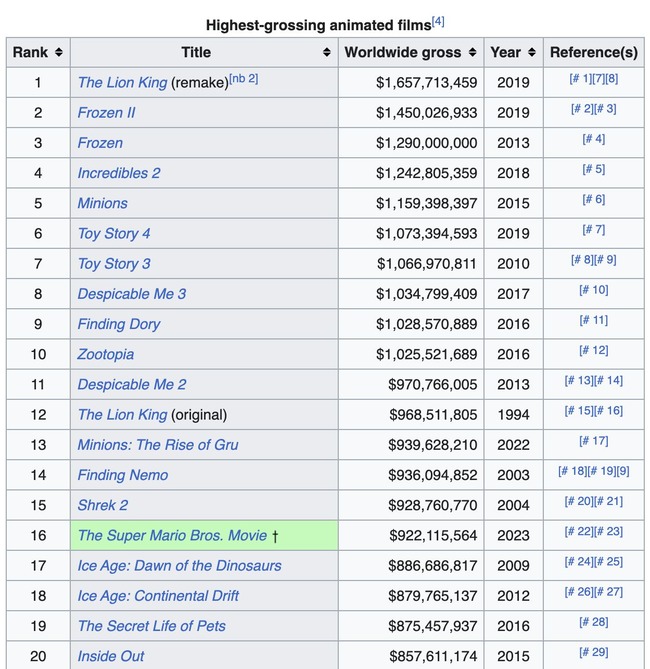Viewport: 650px width, 669px height.
Task: Open reference [# 2] for Frozen II
Action: click(x=583, y=109)
